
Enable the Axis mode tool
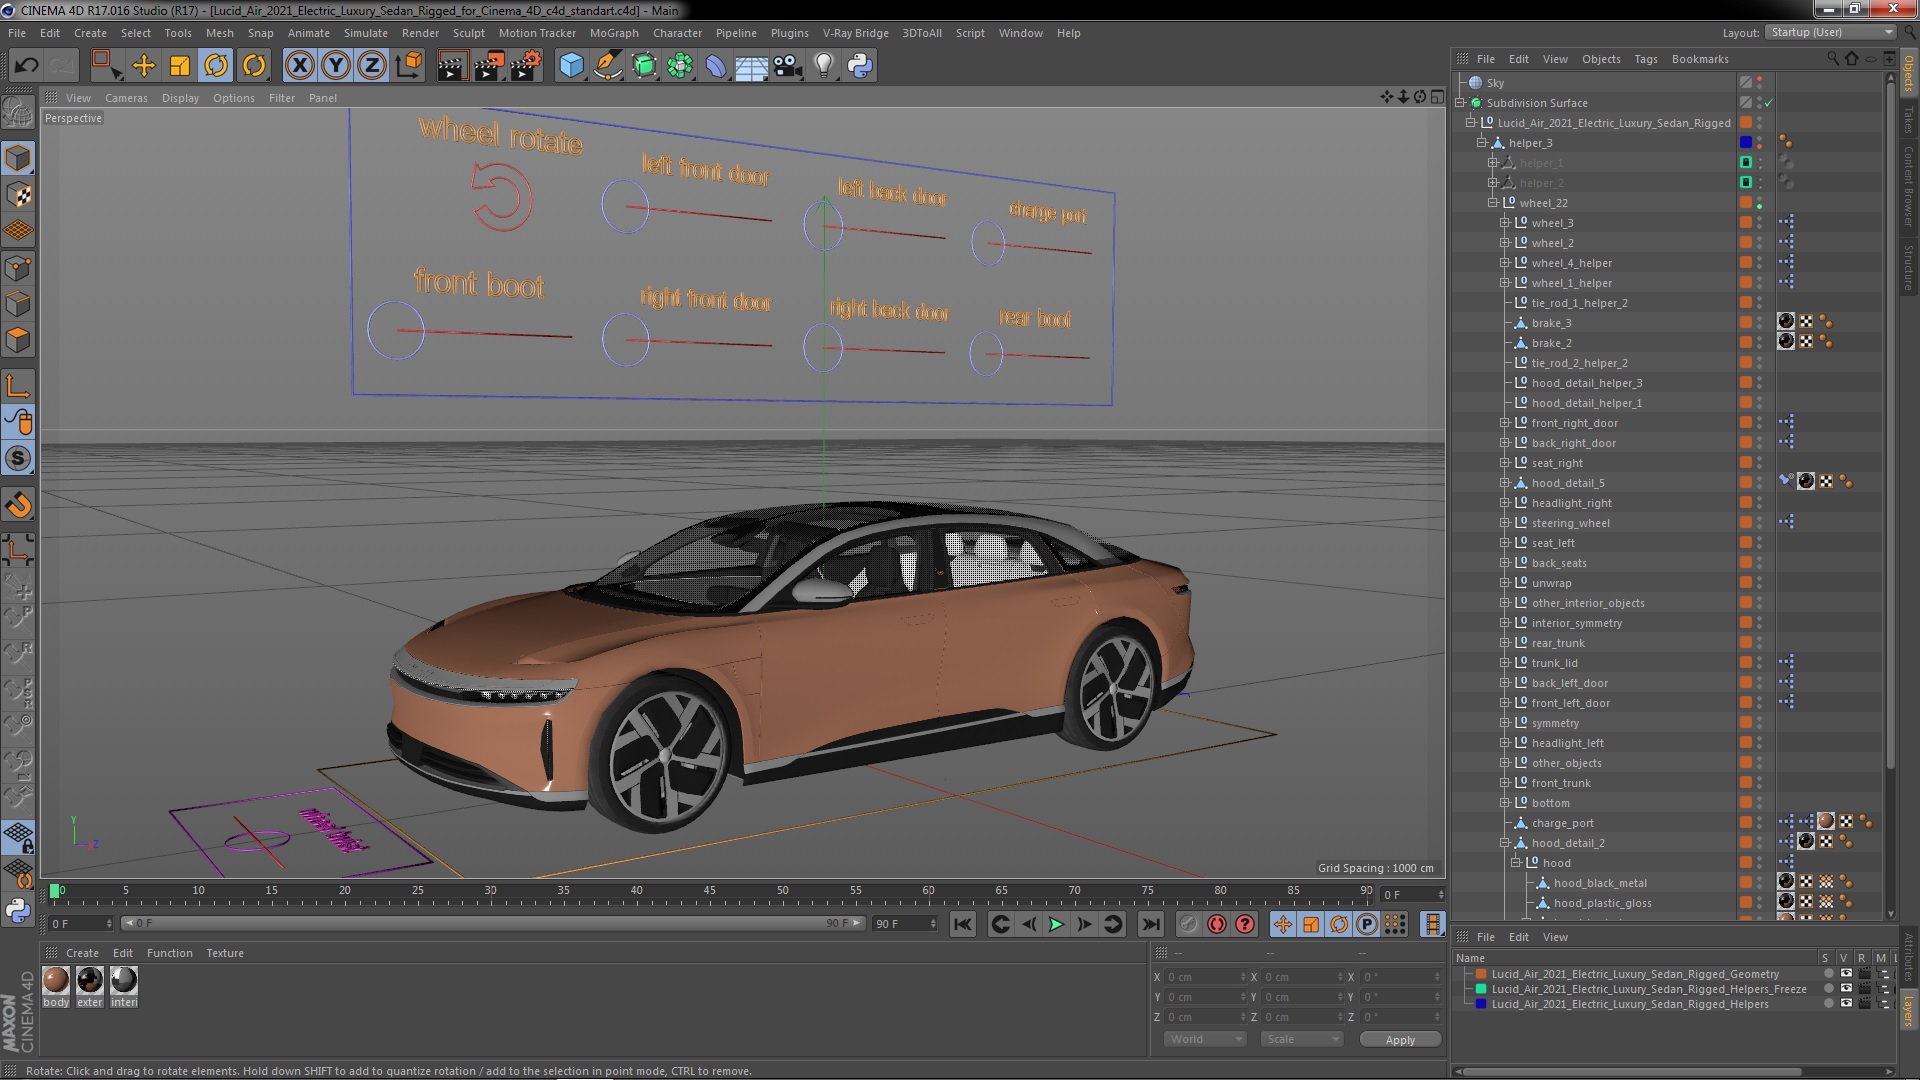[x=18, y=386]
